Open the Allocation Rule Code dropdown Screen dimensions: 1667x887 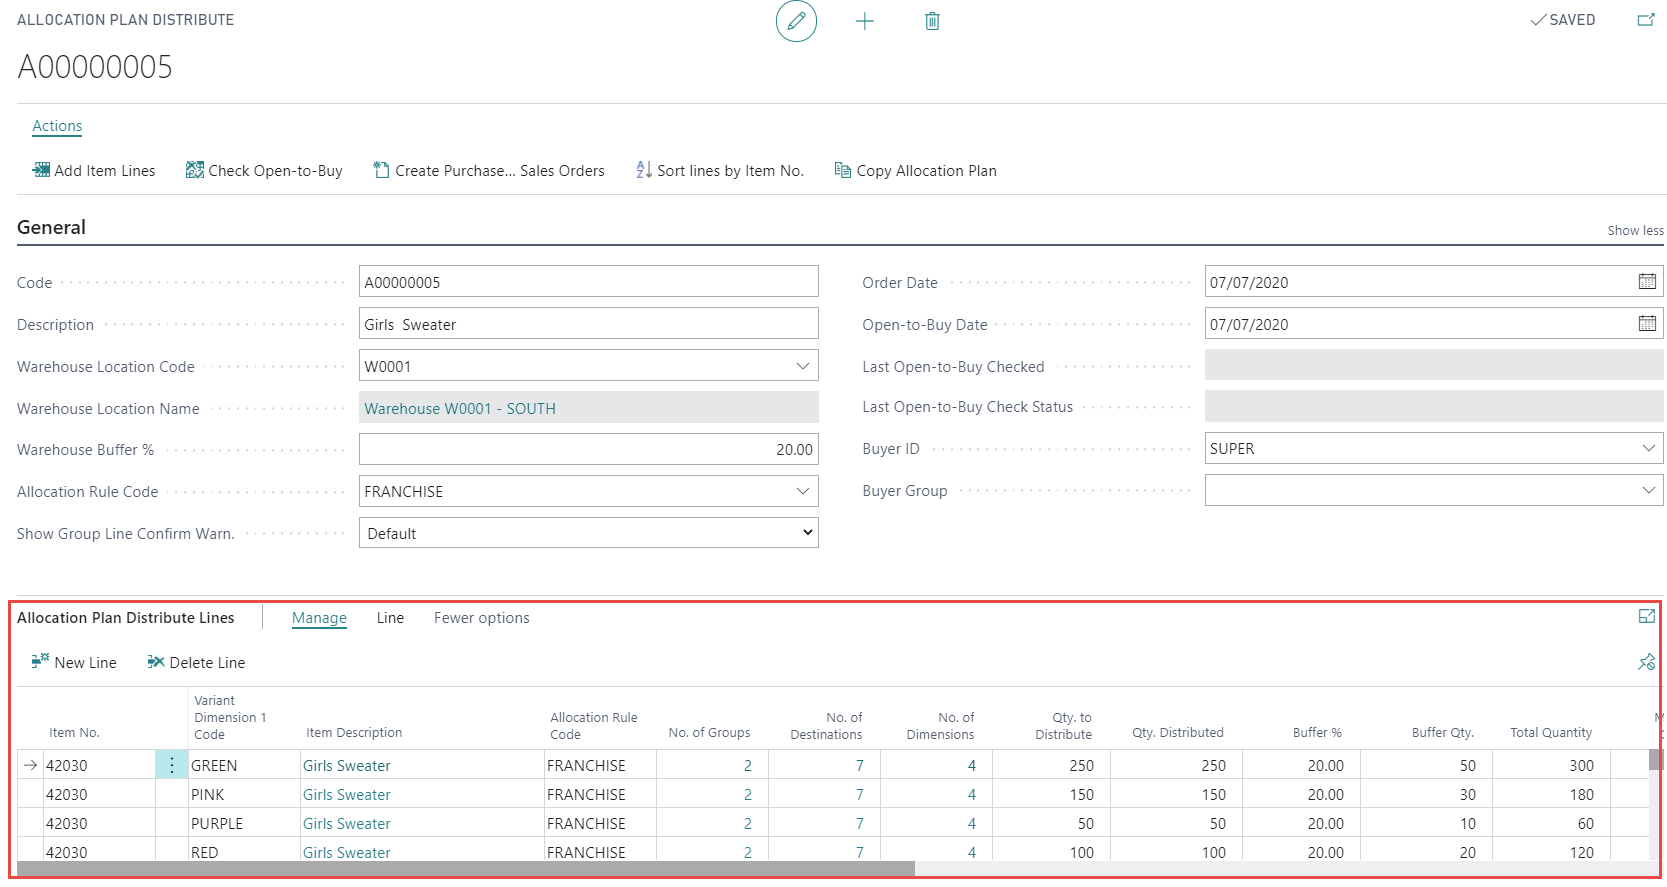click(x=802, y=491)
